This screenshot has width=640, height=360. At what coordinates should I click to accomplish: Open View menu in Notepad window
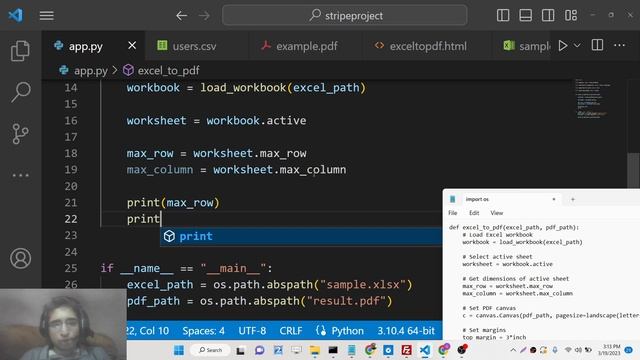[497, 213]
